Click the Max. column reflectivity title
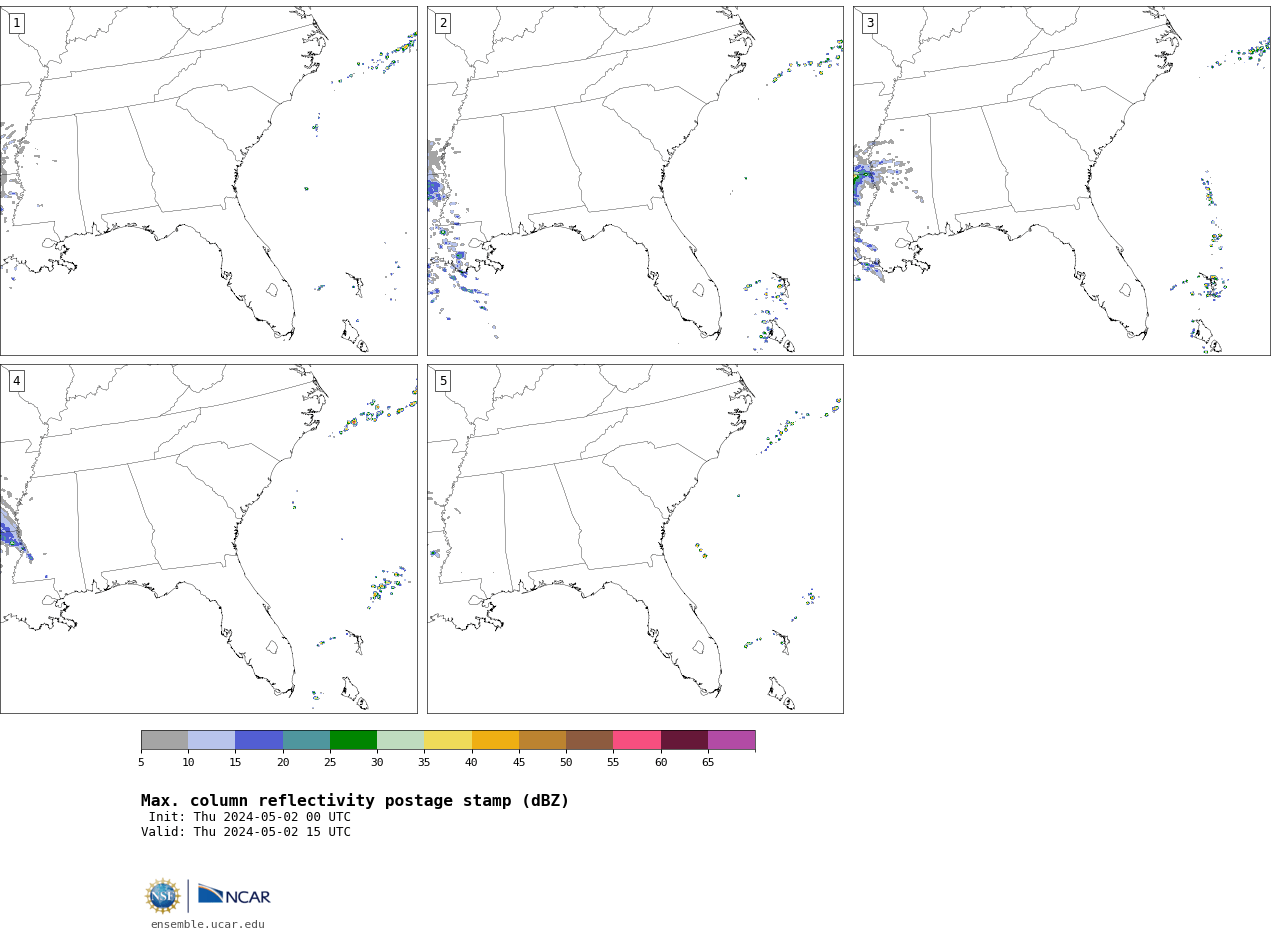This screenshot has width=1280, height=936. (355, 801)
